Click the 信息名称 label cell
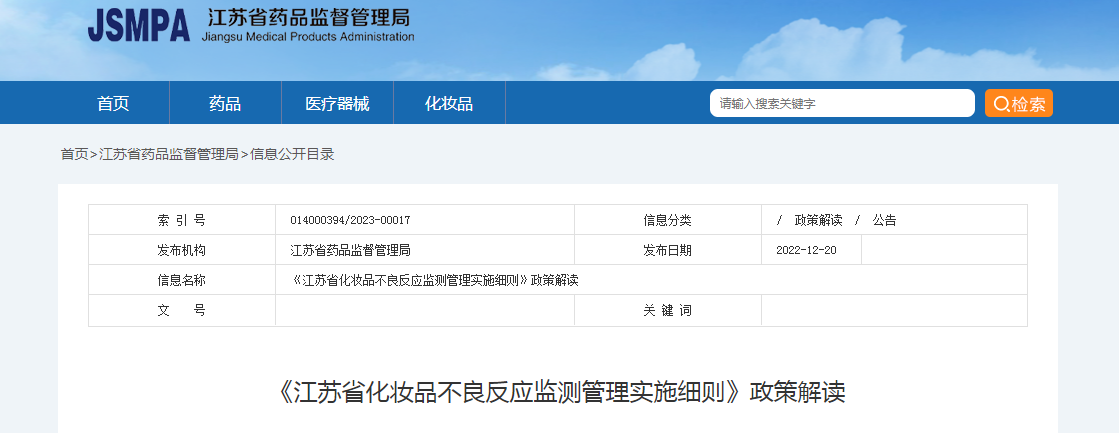1119x433 pixels. tap(182, 280)
